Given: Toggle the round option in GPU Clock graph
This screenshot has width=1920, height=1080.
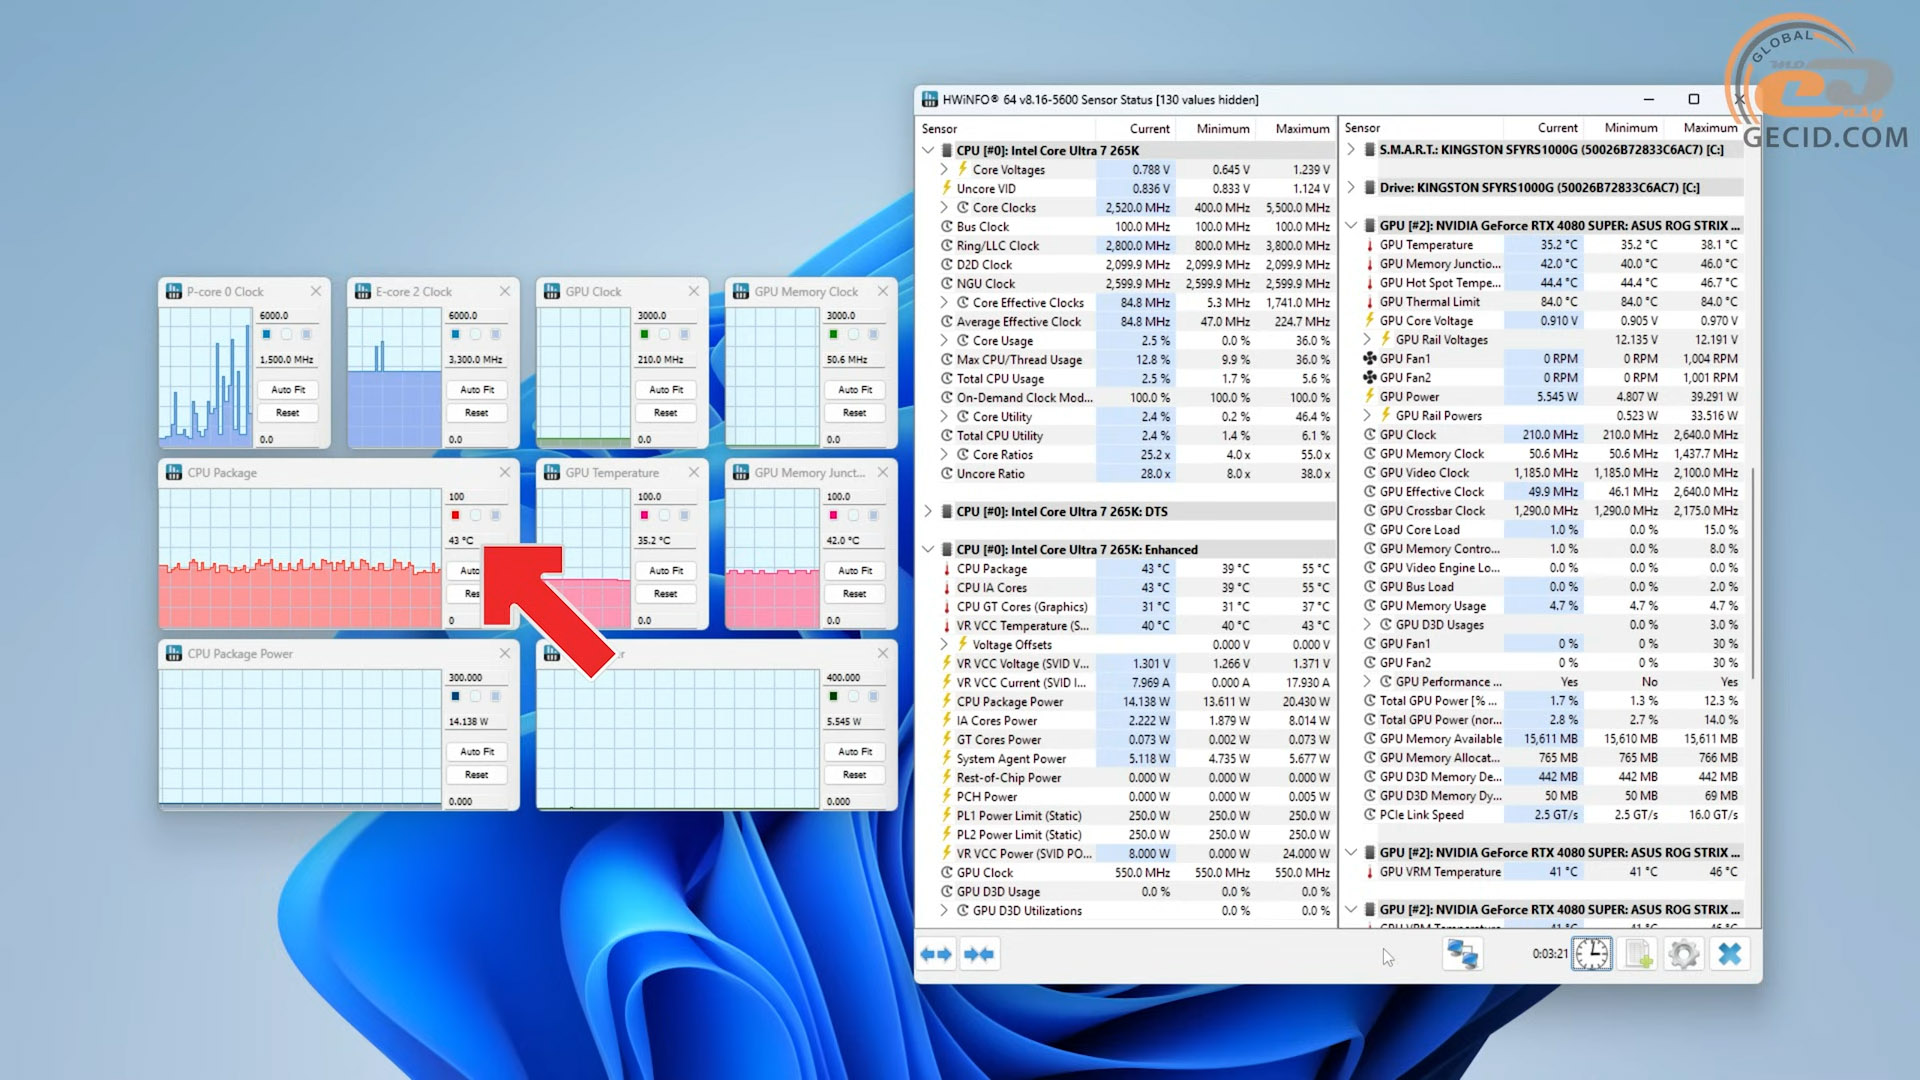Looking at the screenshot, I should pos(664,334).
